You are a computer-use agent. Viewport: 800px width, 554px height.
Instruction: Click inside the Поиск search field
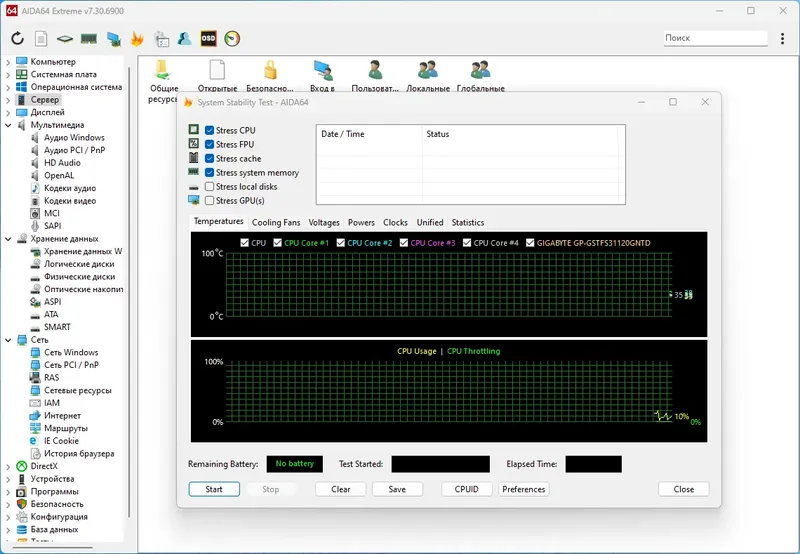click(x=713, y=38)
